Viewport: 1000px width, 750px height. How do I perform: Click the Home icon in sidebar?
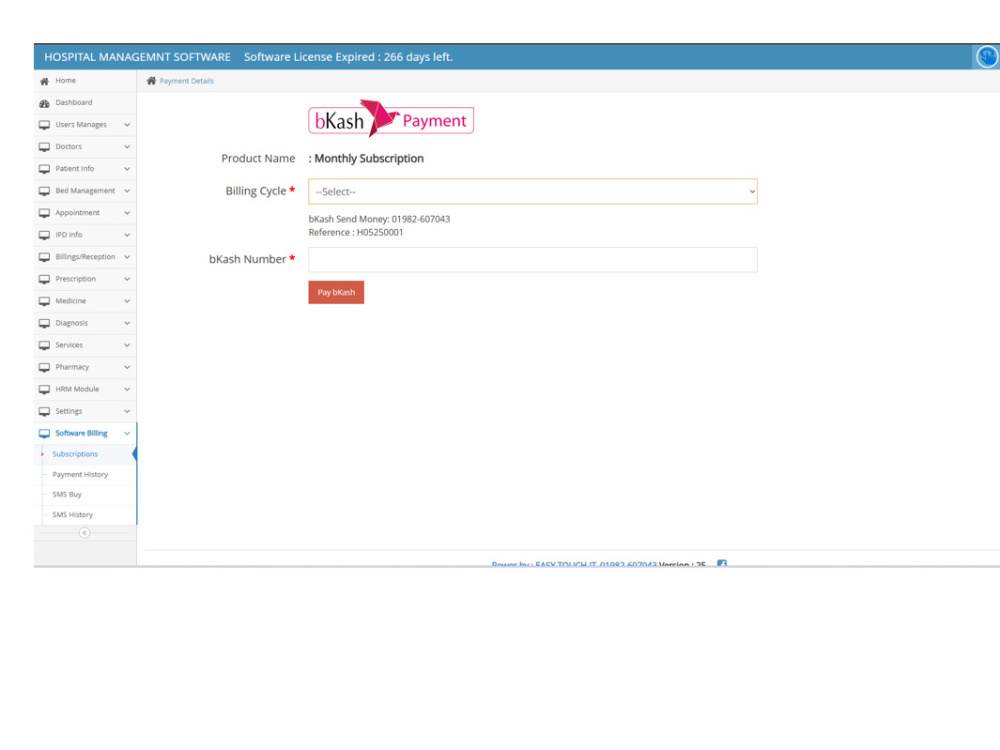click(x=44, y=81)
